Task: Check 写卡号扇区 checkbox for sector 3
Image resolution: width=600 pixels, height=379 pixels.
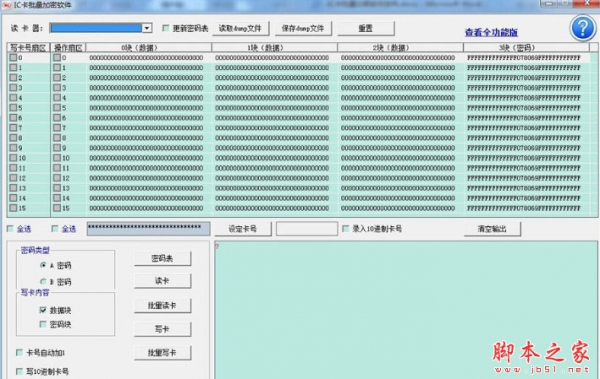Action: coord(13,88)
